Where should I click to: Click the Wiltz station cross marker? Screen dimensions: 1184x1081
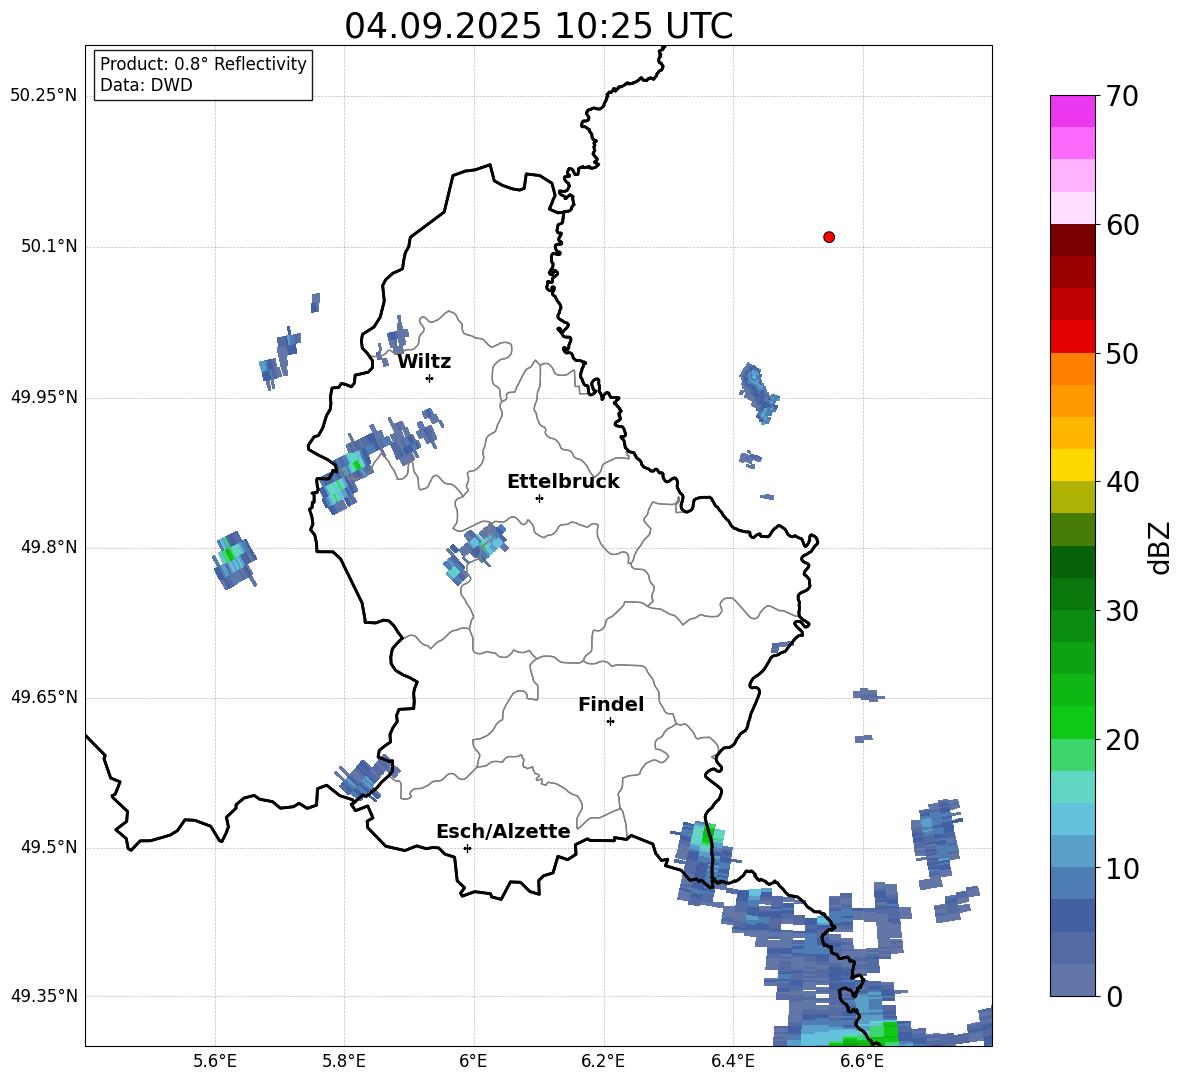430,378
